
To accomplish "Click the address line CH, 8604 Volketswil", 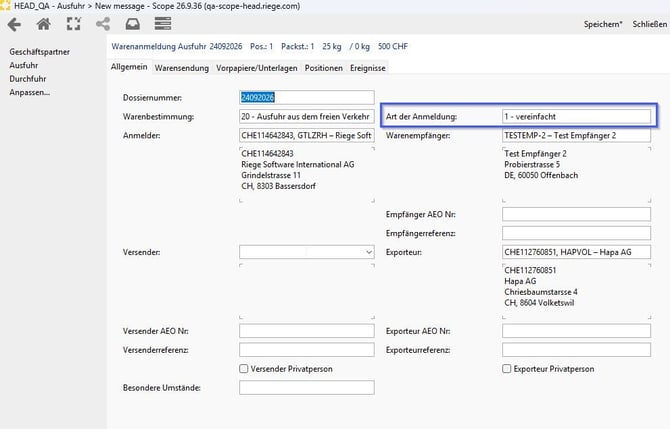I will [x=539, y=303].
